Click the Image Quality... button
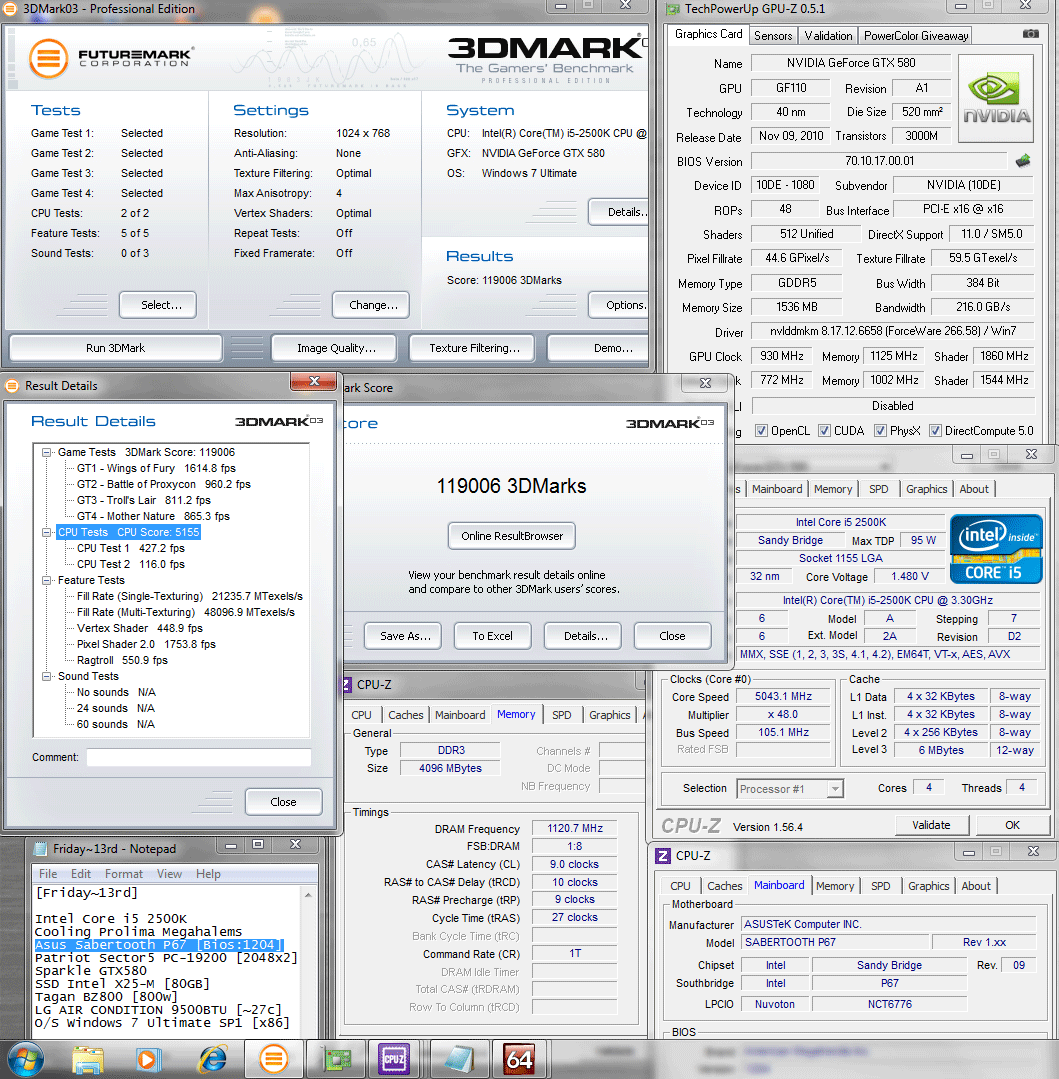This screenshot has height=1079, width=1059. pos(336,348)
